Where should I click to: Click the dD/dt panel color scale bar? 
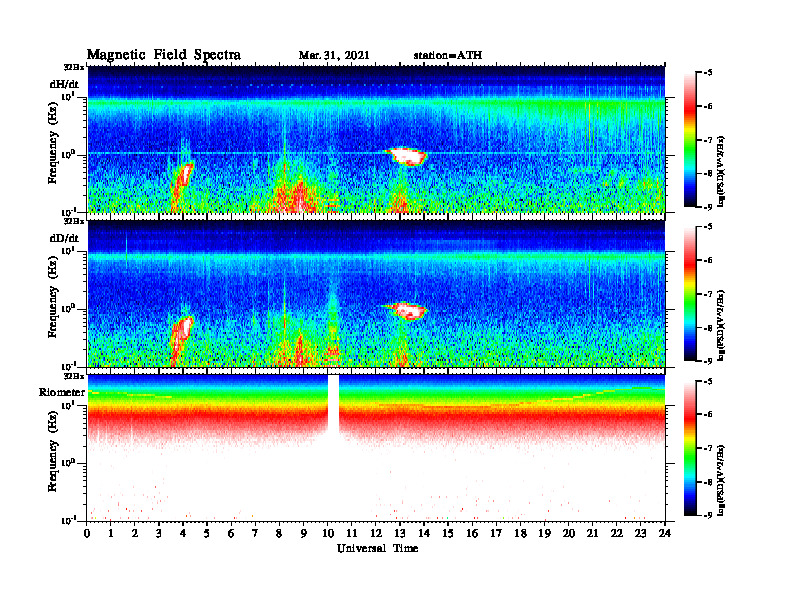690,294
